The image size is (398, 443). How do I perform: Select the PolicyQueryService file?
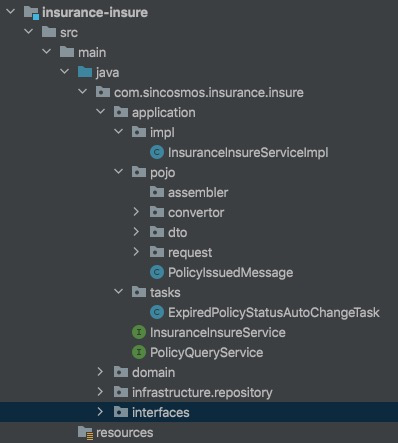tap(206, 352)
